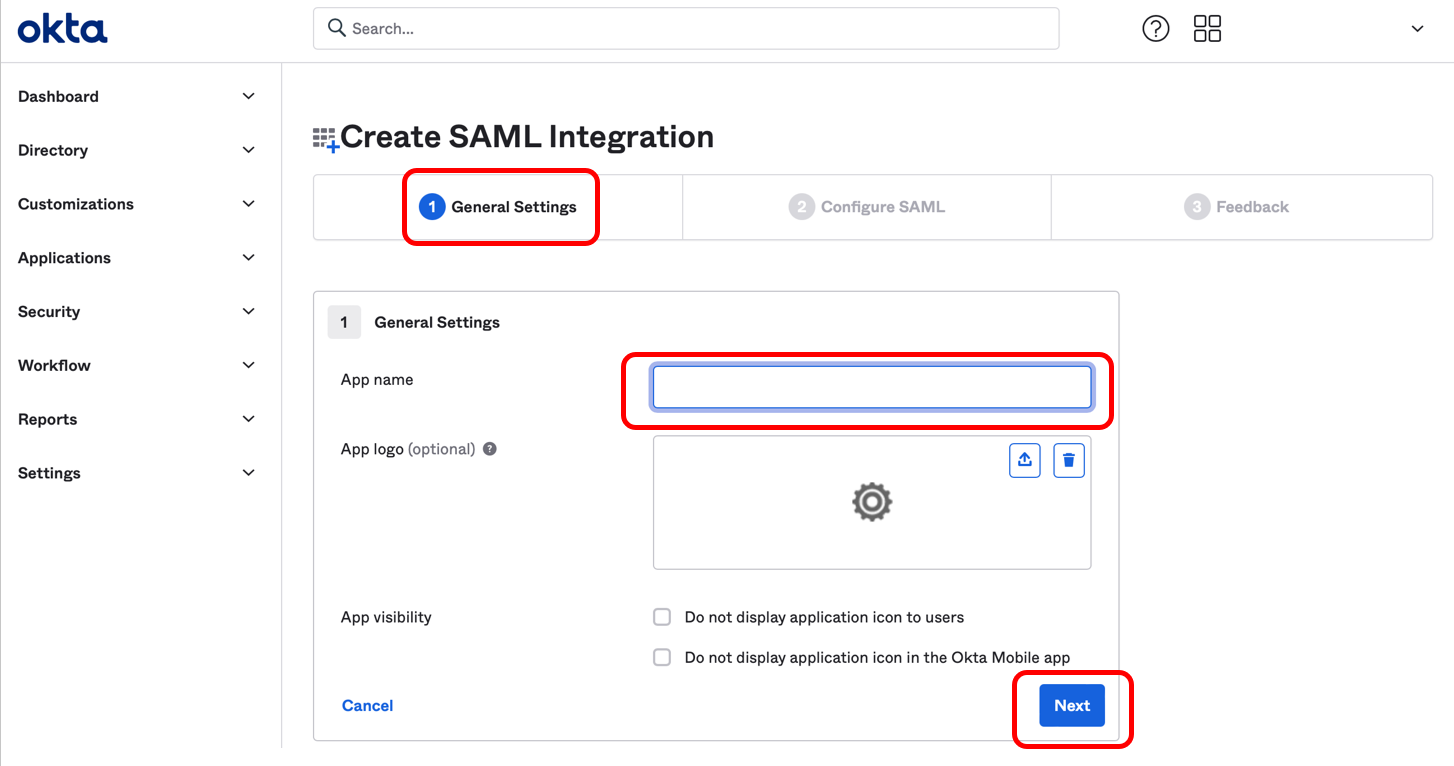Viewport: 1454px width, 766px height.
Task: Open the help question mark icon
Action: (1155, 29)
